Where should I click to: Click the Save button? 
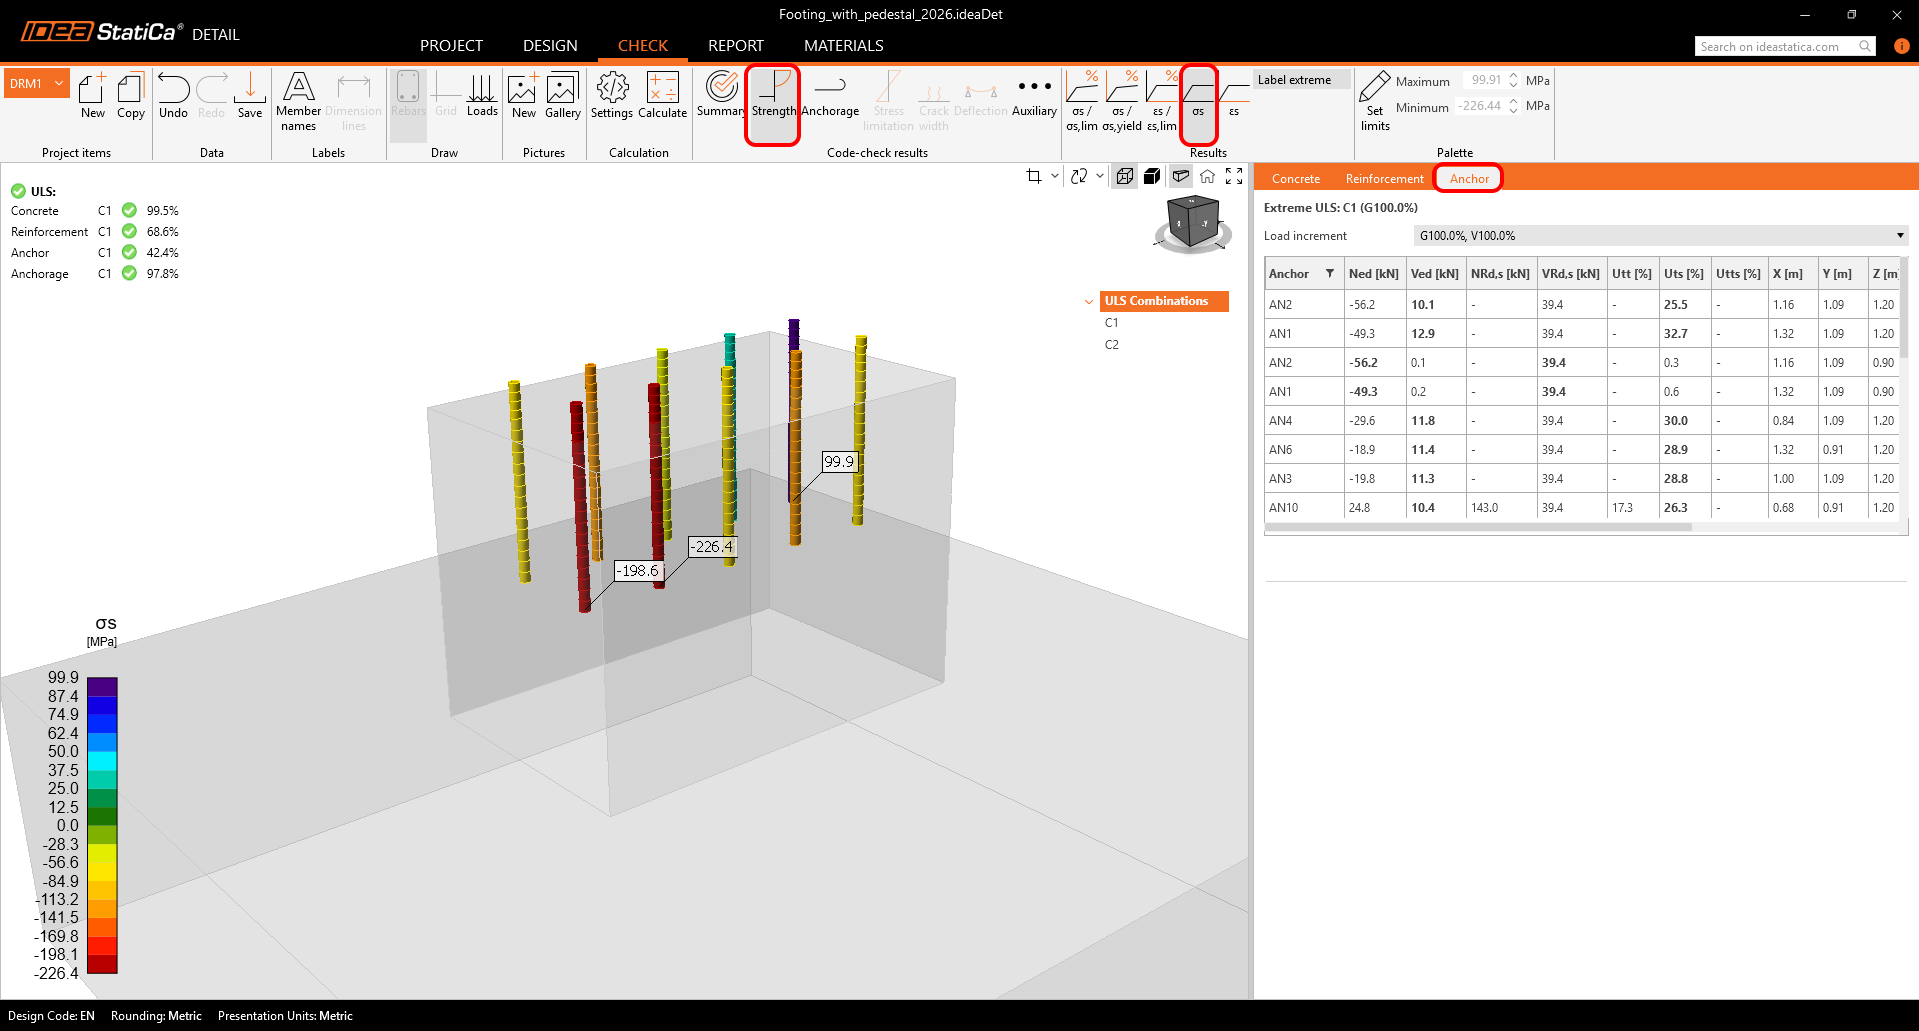[250, 96]
